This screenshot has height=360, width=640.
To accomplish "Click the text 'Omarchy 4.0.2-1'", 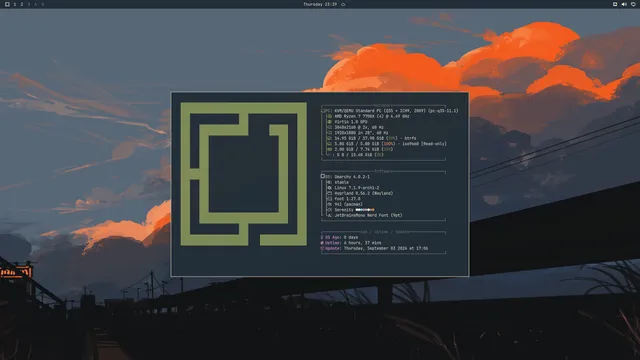I will (x=352, y=177).
